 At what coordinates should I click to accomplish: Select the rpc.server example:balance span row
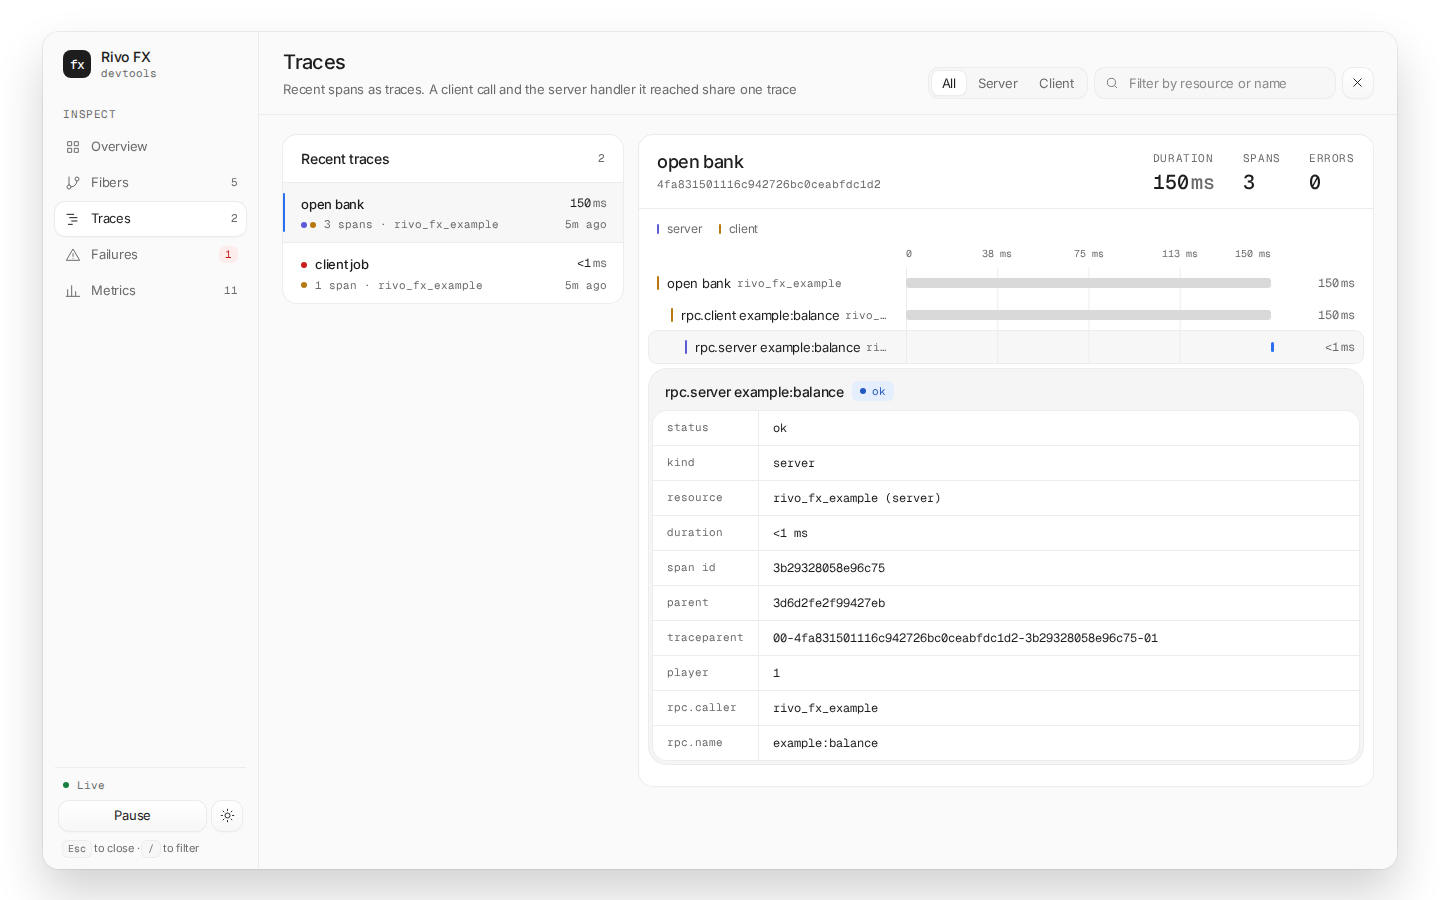point(1006,348)
